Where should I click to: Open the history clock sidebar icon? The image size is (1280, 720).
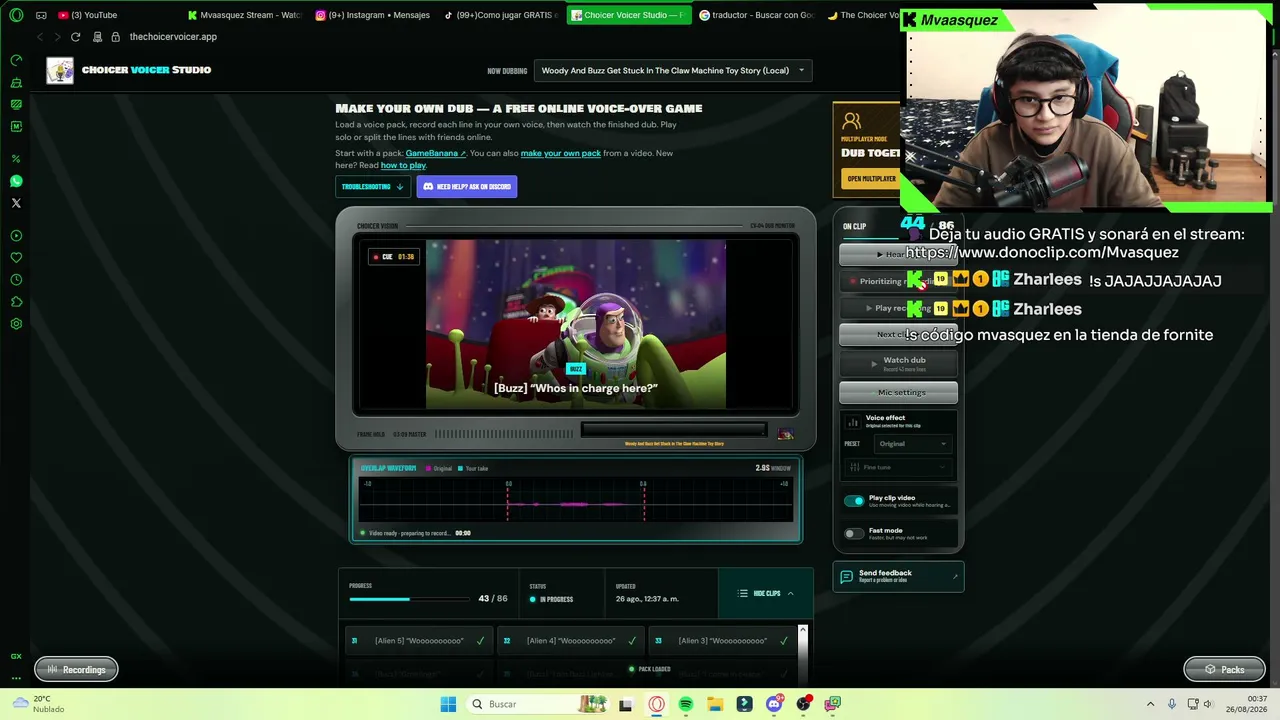click(x=16, y=280)
